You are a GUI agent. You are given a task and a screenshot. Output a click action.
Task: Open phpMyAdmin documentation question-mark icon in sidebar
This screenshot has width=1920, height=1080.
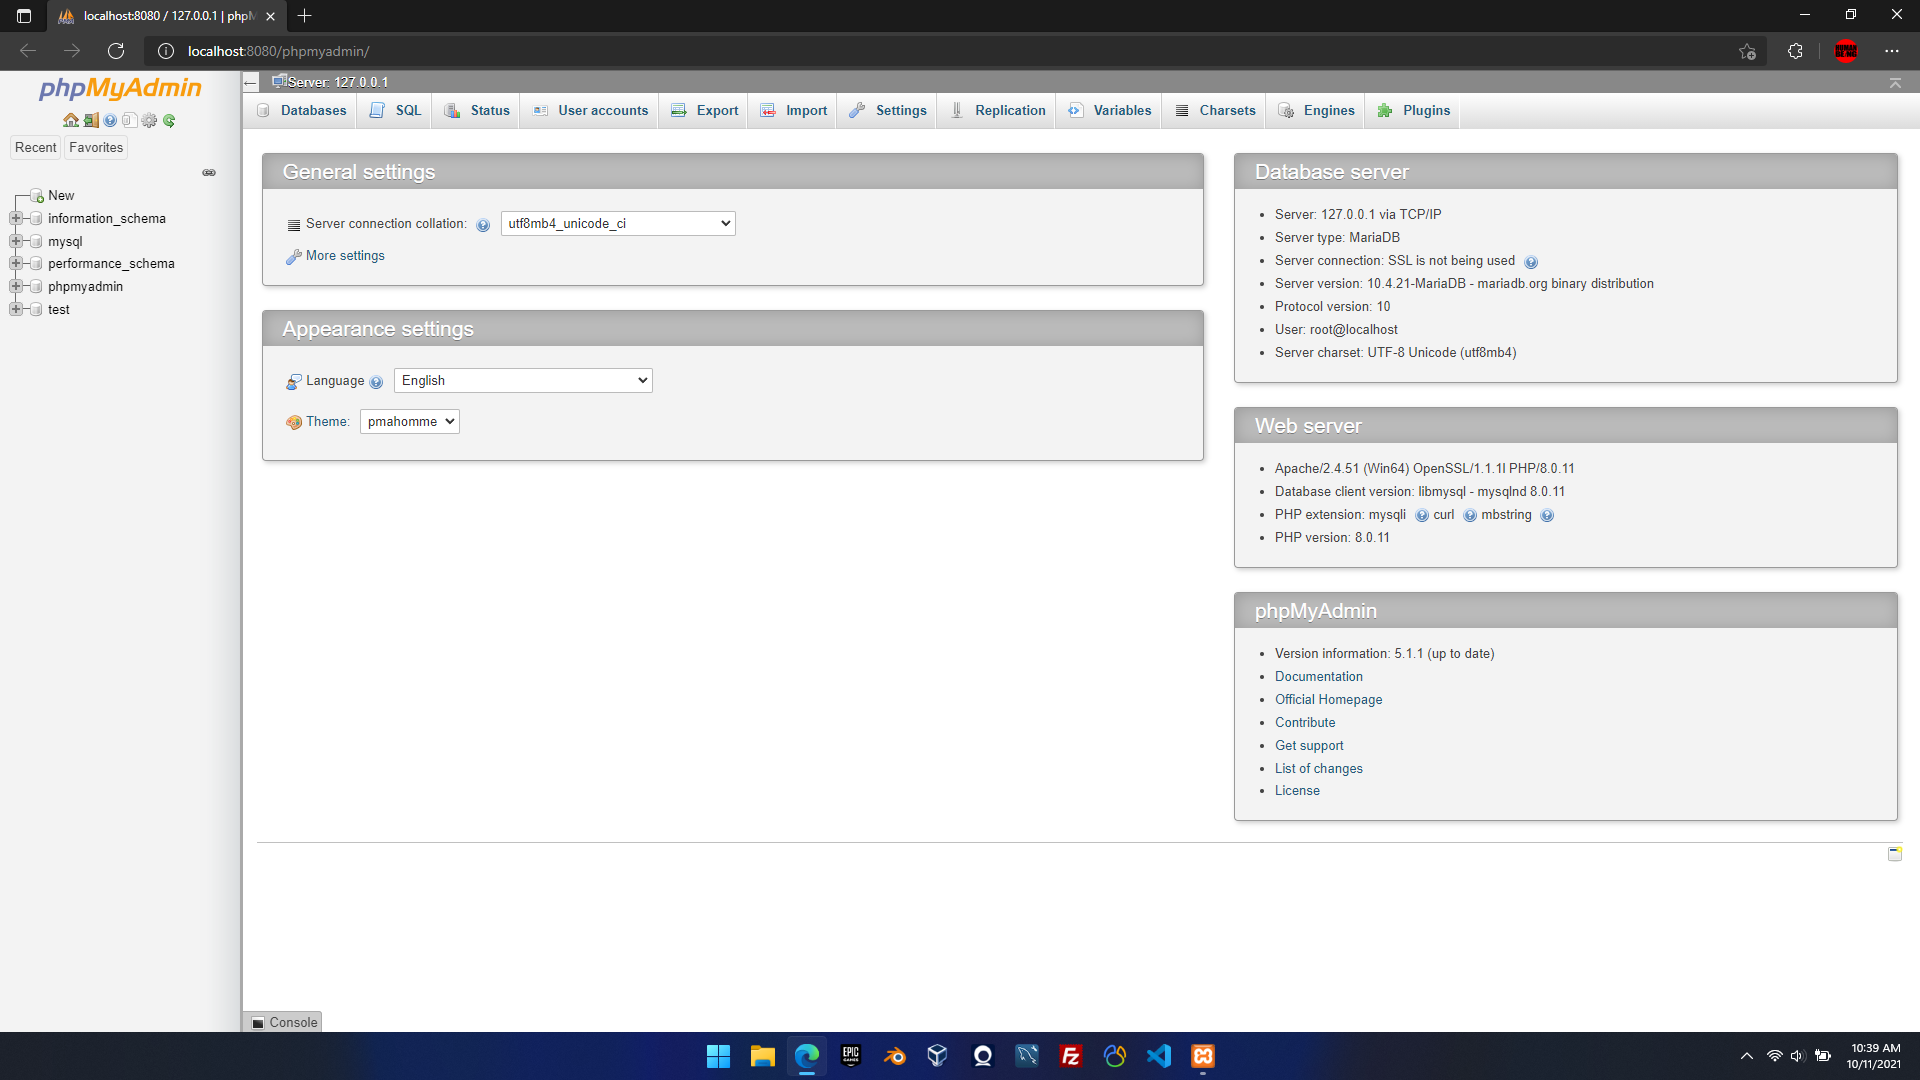(110, 121)
